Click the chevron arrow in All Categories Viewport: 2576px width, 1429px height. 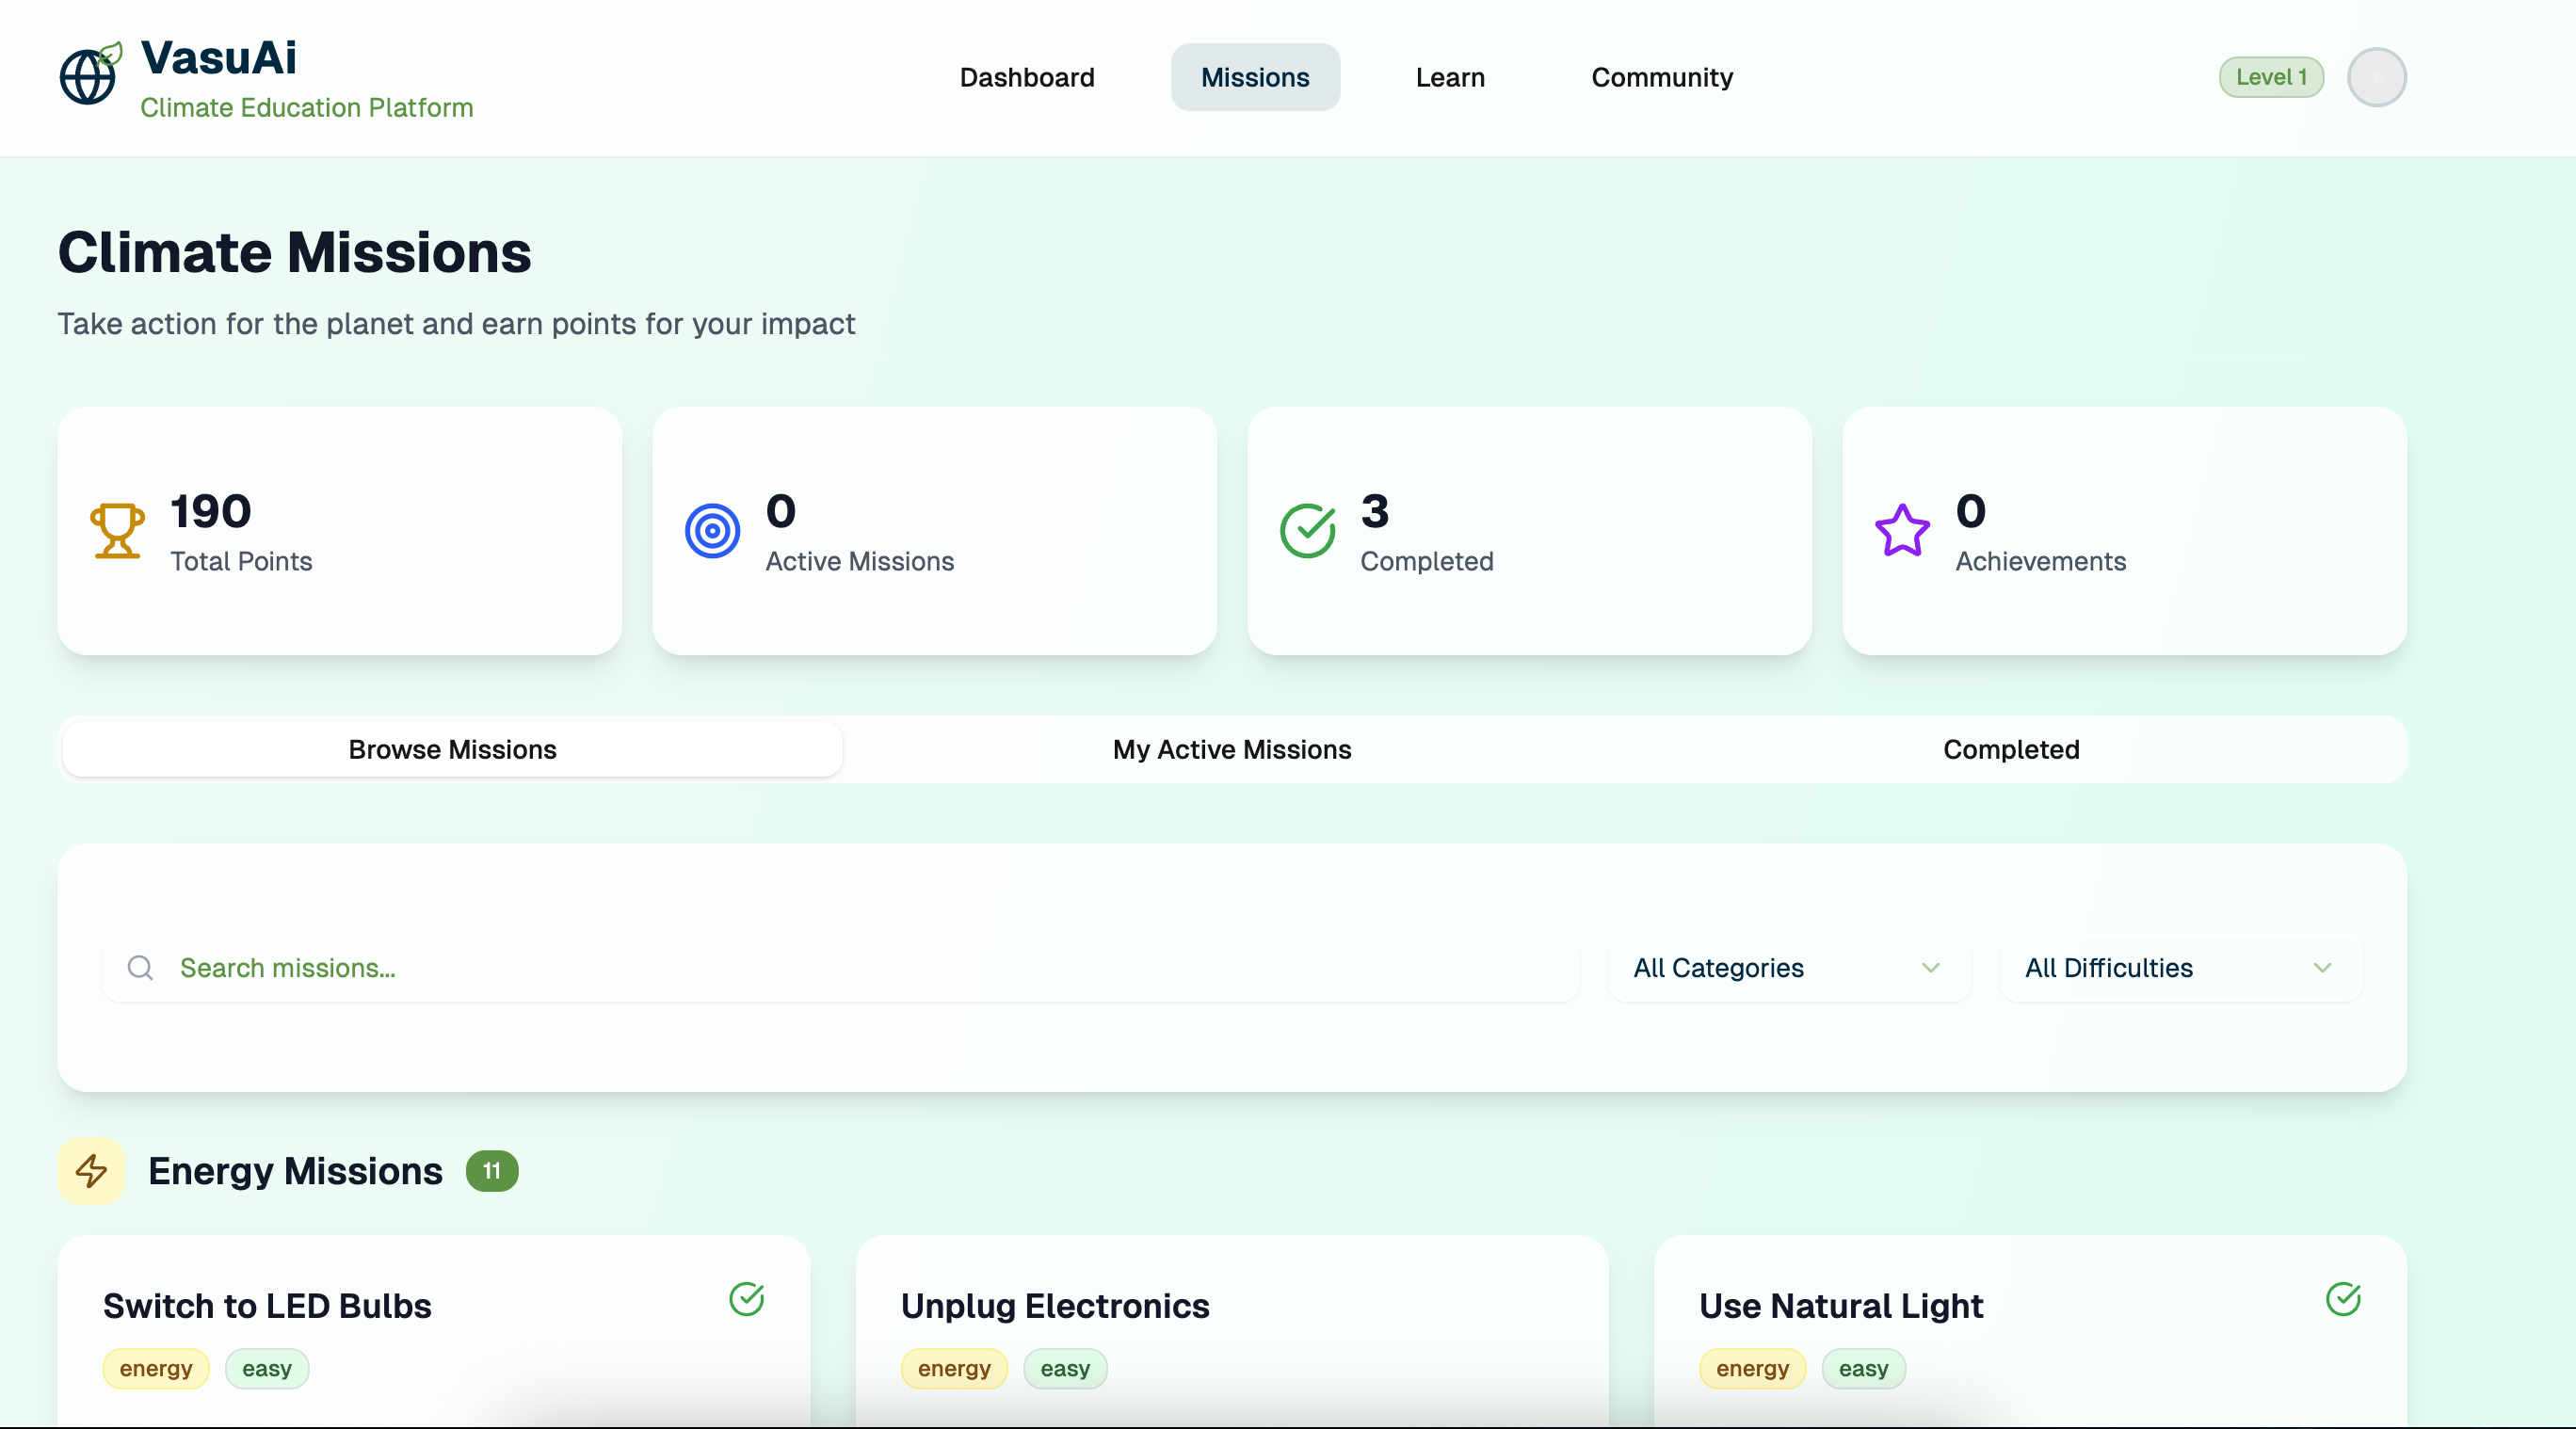click(1930, 967)
